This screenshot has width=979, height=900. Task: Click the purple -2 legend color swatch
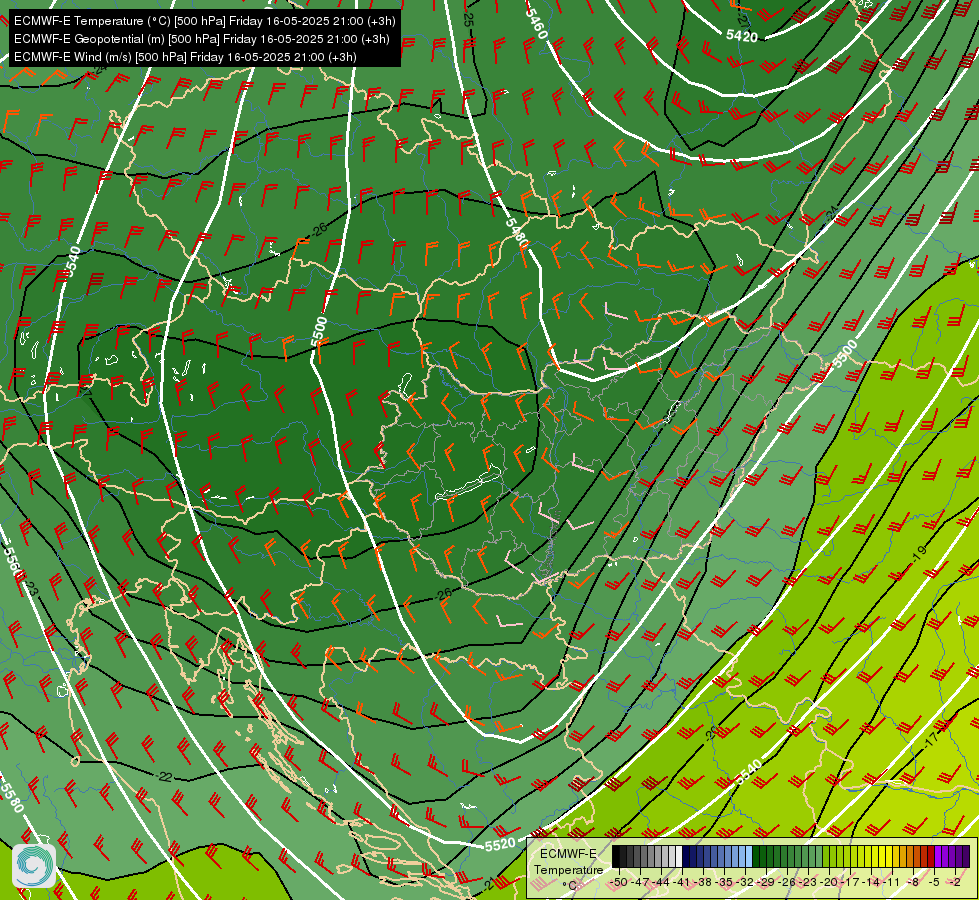coord(952,856)
